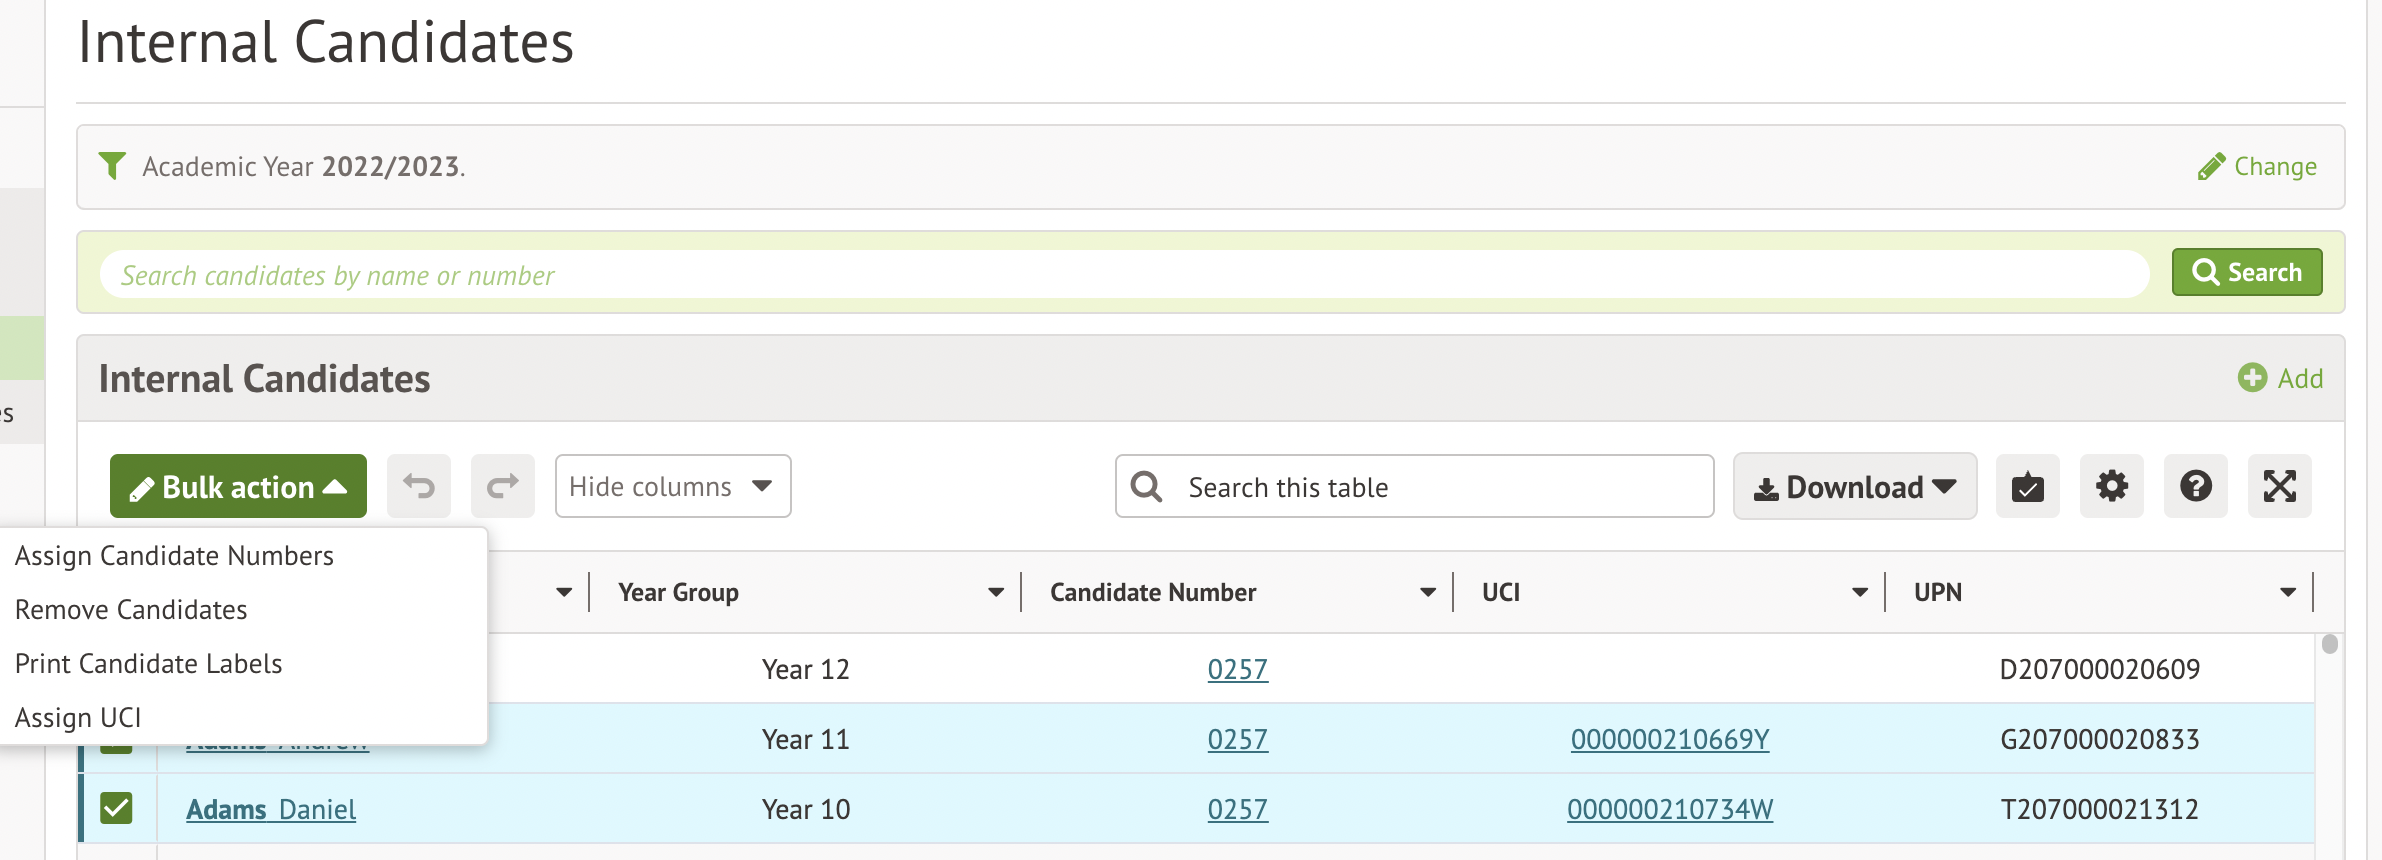Open the UCI column menu arrow
The width and height of the screenshot is (2382, 860).
(1859, 592)
